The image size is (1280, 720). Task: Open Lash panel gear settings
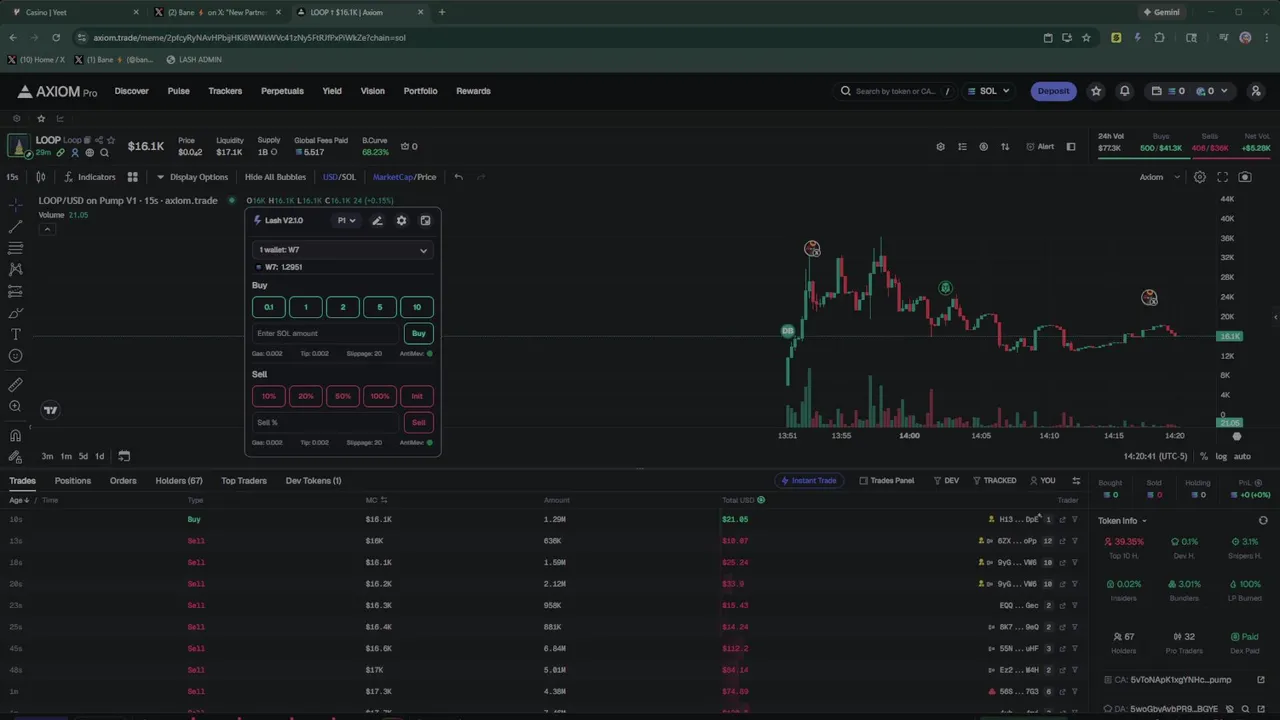click(x=401, y=221)
